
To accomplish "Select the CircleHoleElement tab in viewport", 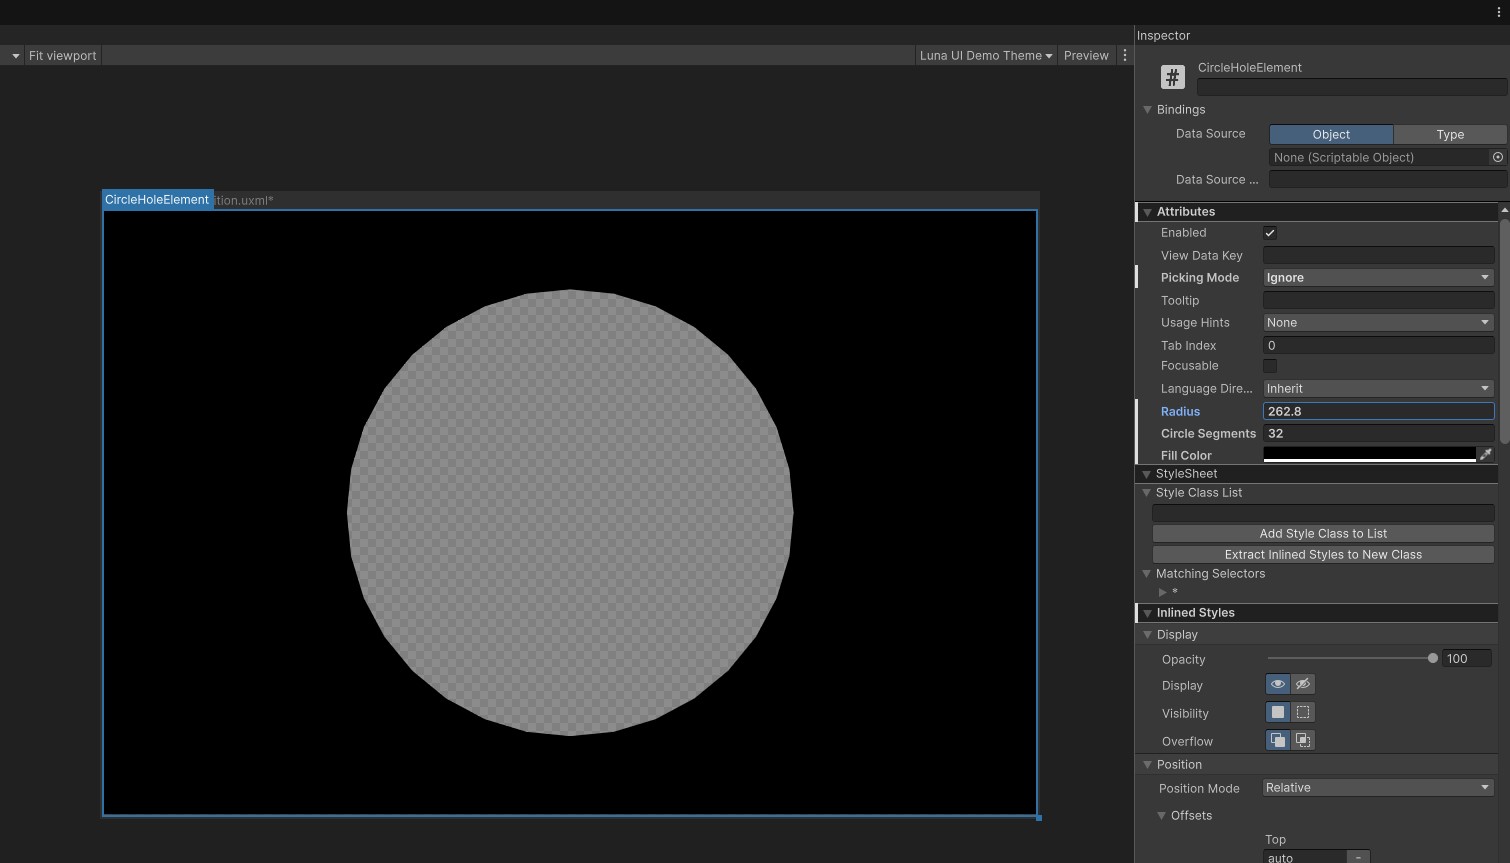I will pos(156,199).
